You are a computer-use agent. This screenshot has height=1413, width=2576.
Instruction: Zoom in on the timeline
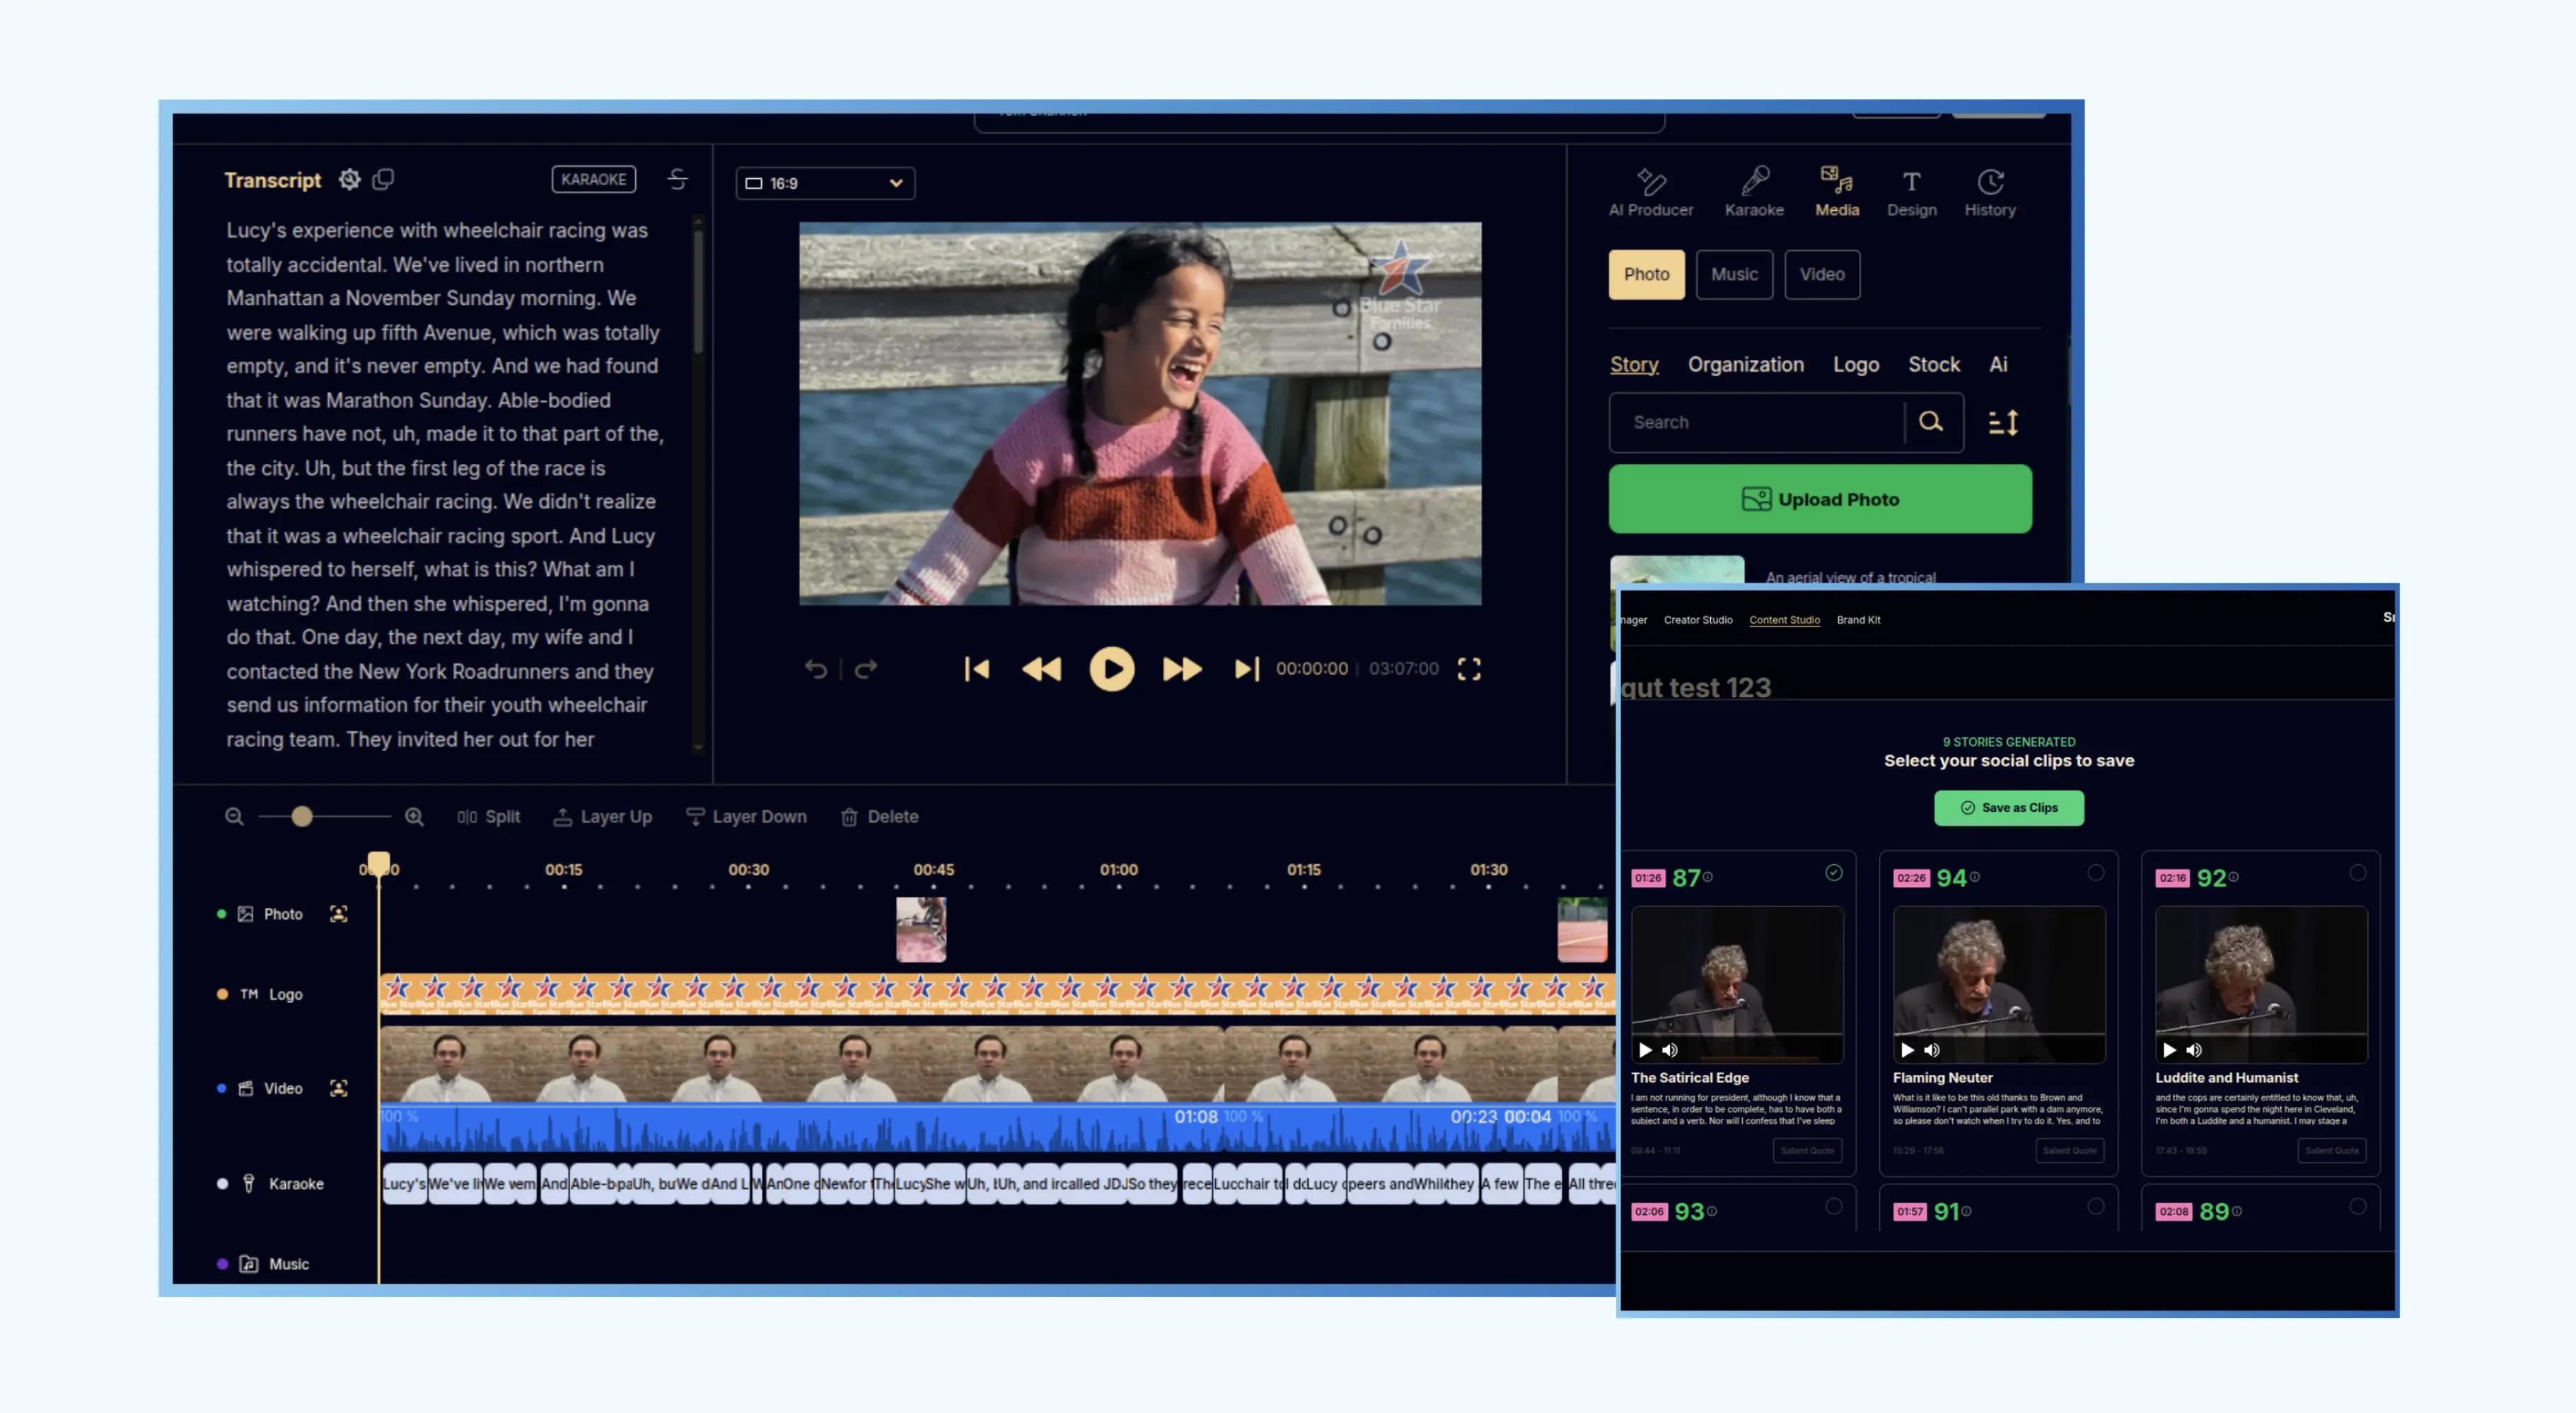(414, 816)
